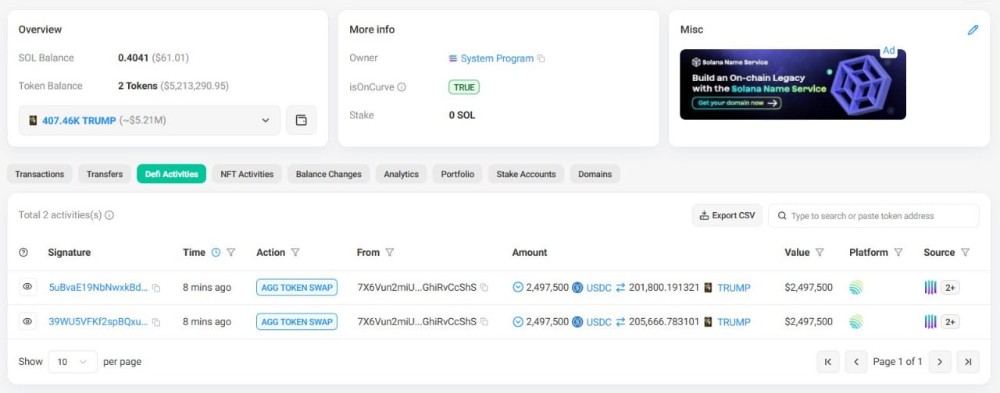
Task: Copy the From address in second row
Action: (x=484, y=322)
